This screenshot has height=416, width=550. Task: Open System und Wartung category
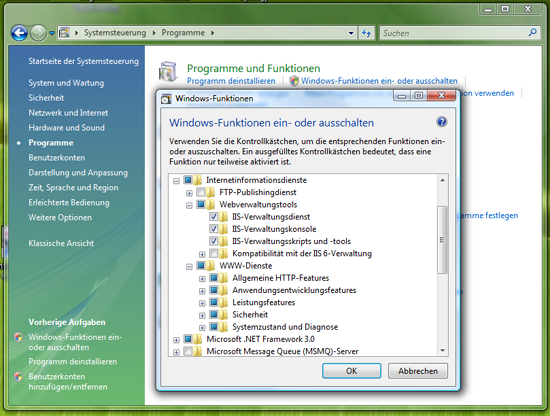tap(66, 83)
